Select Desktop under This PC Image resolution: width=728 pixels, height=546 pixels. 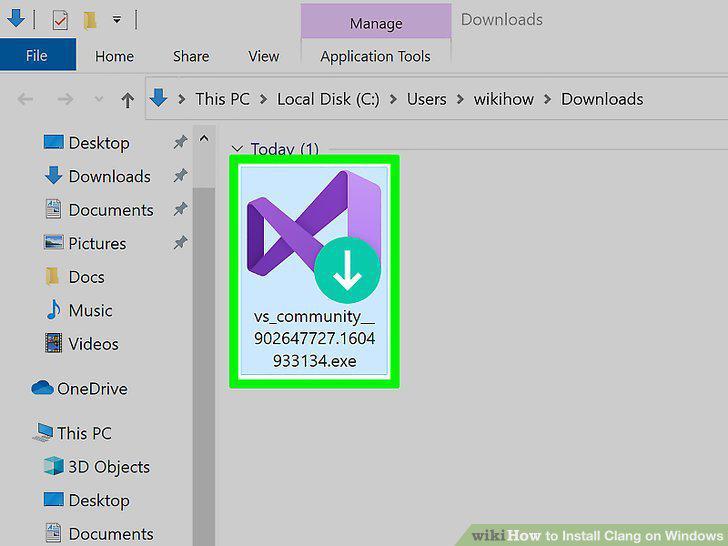point(86,500)
